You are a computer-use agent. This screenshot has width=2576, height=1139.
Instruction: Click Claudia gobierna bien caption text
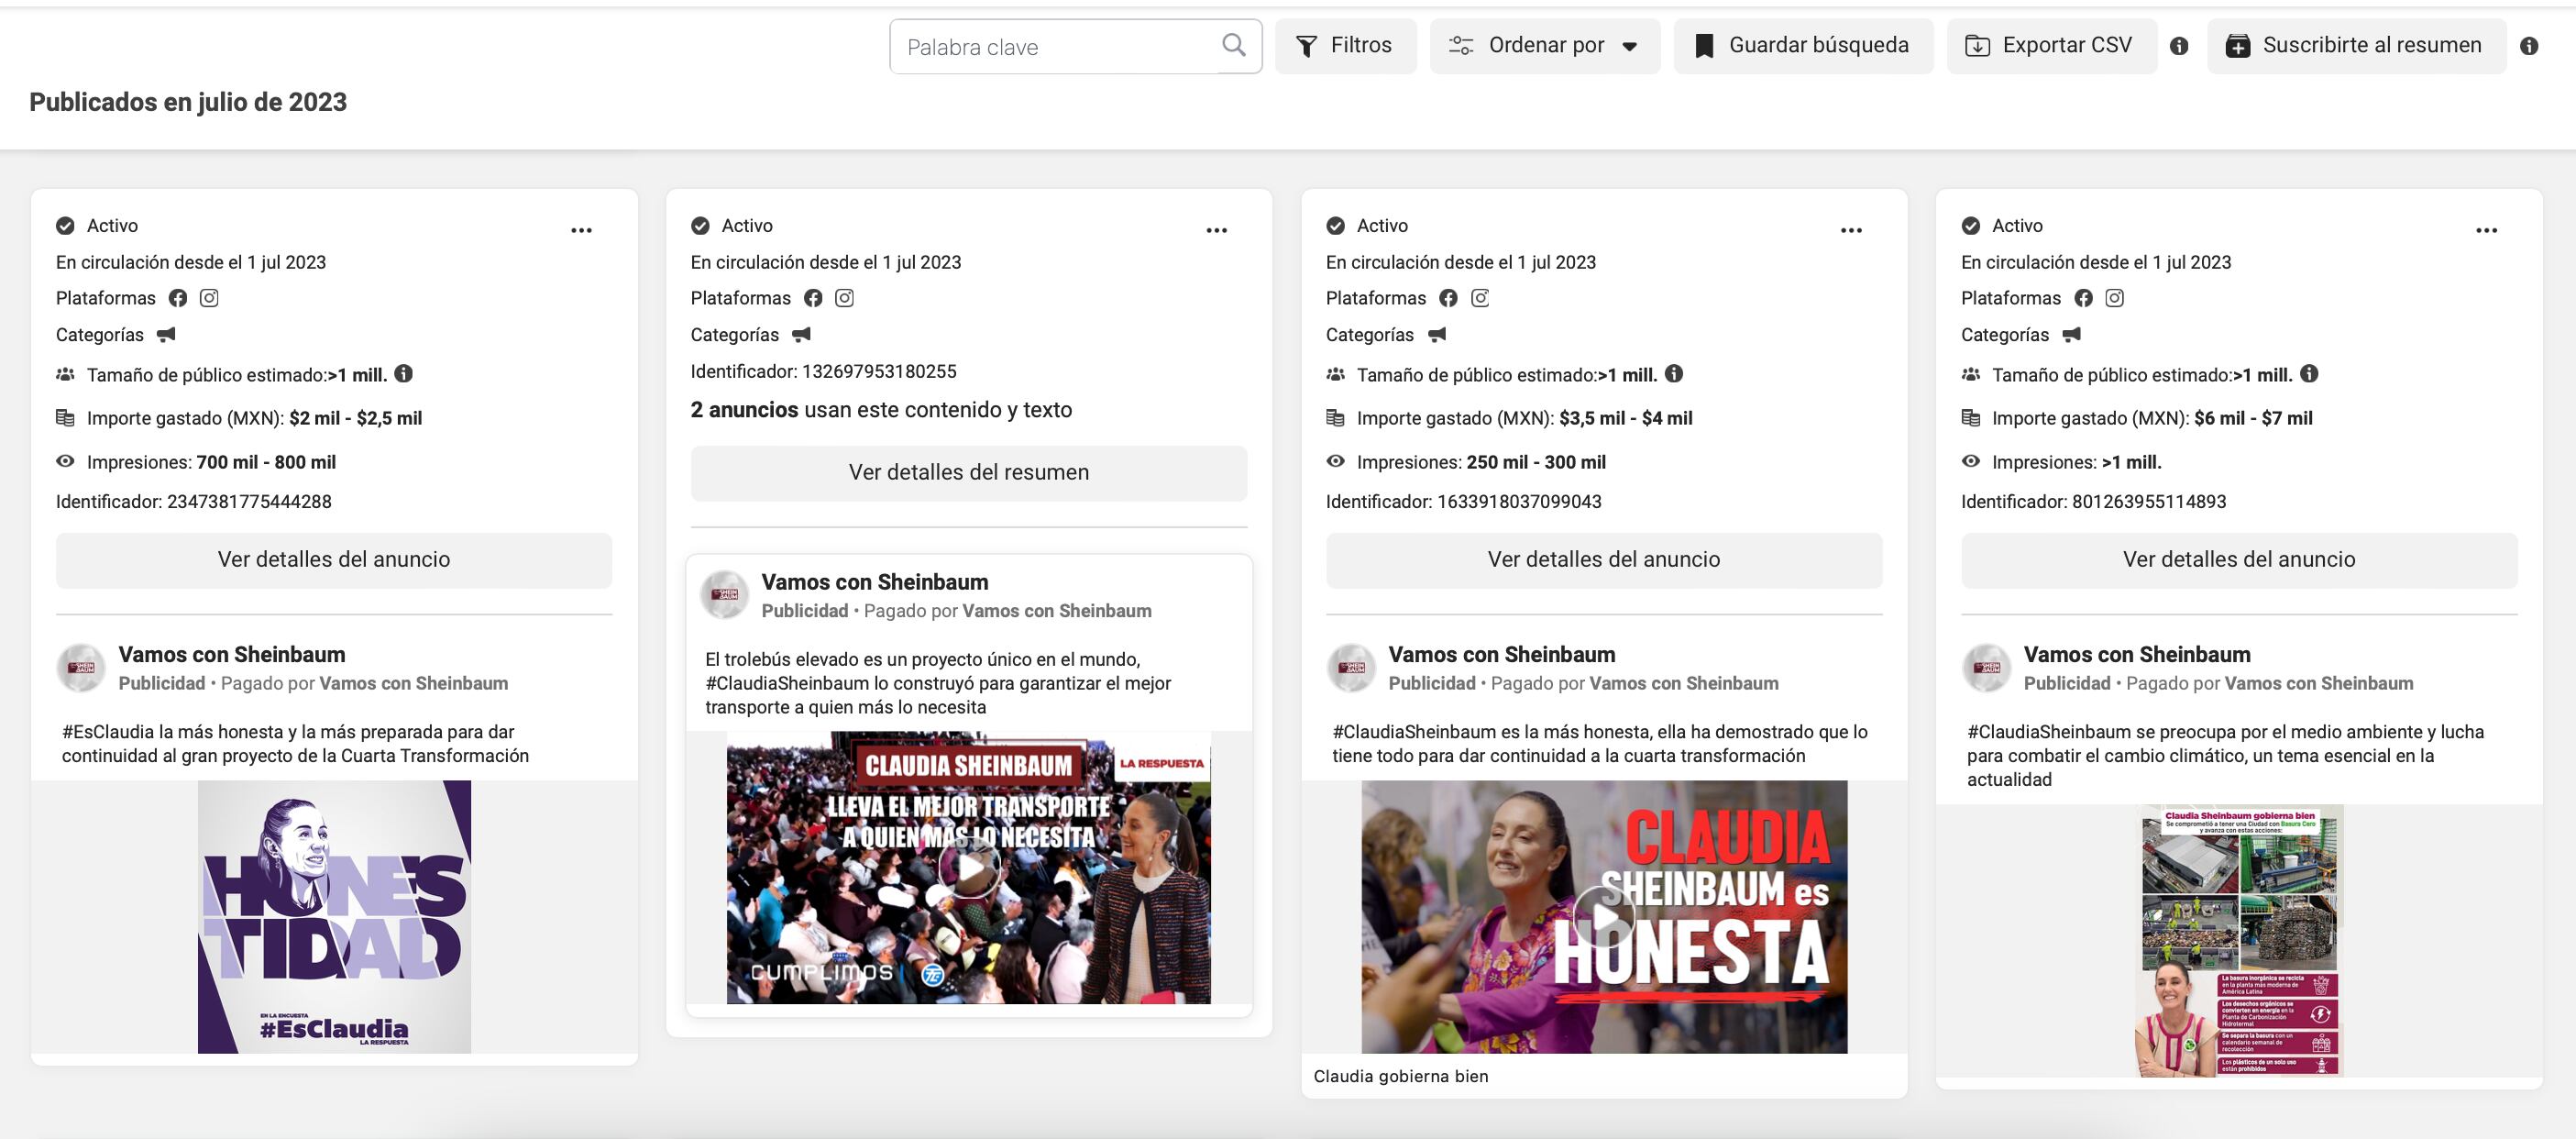tap(1400, 1077)
